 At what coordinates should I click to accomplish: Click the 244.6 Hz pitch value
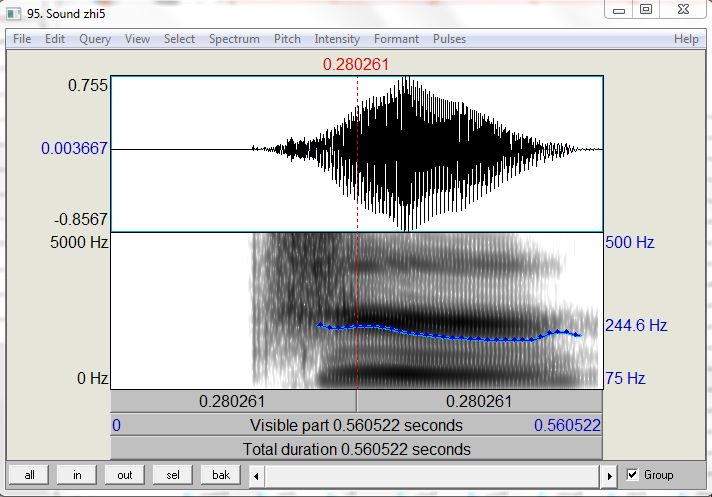(636, 325)
